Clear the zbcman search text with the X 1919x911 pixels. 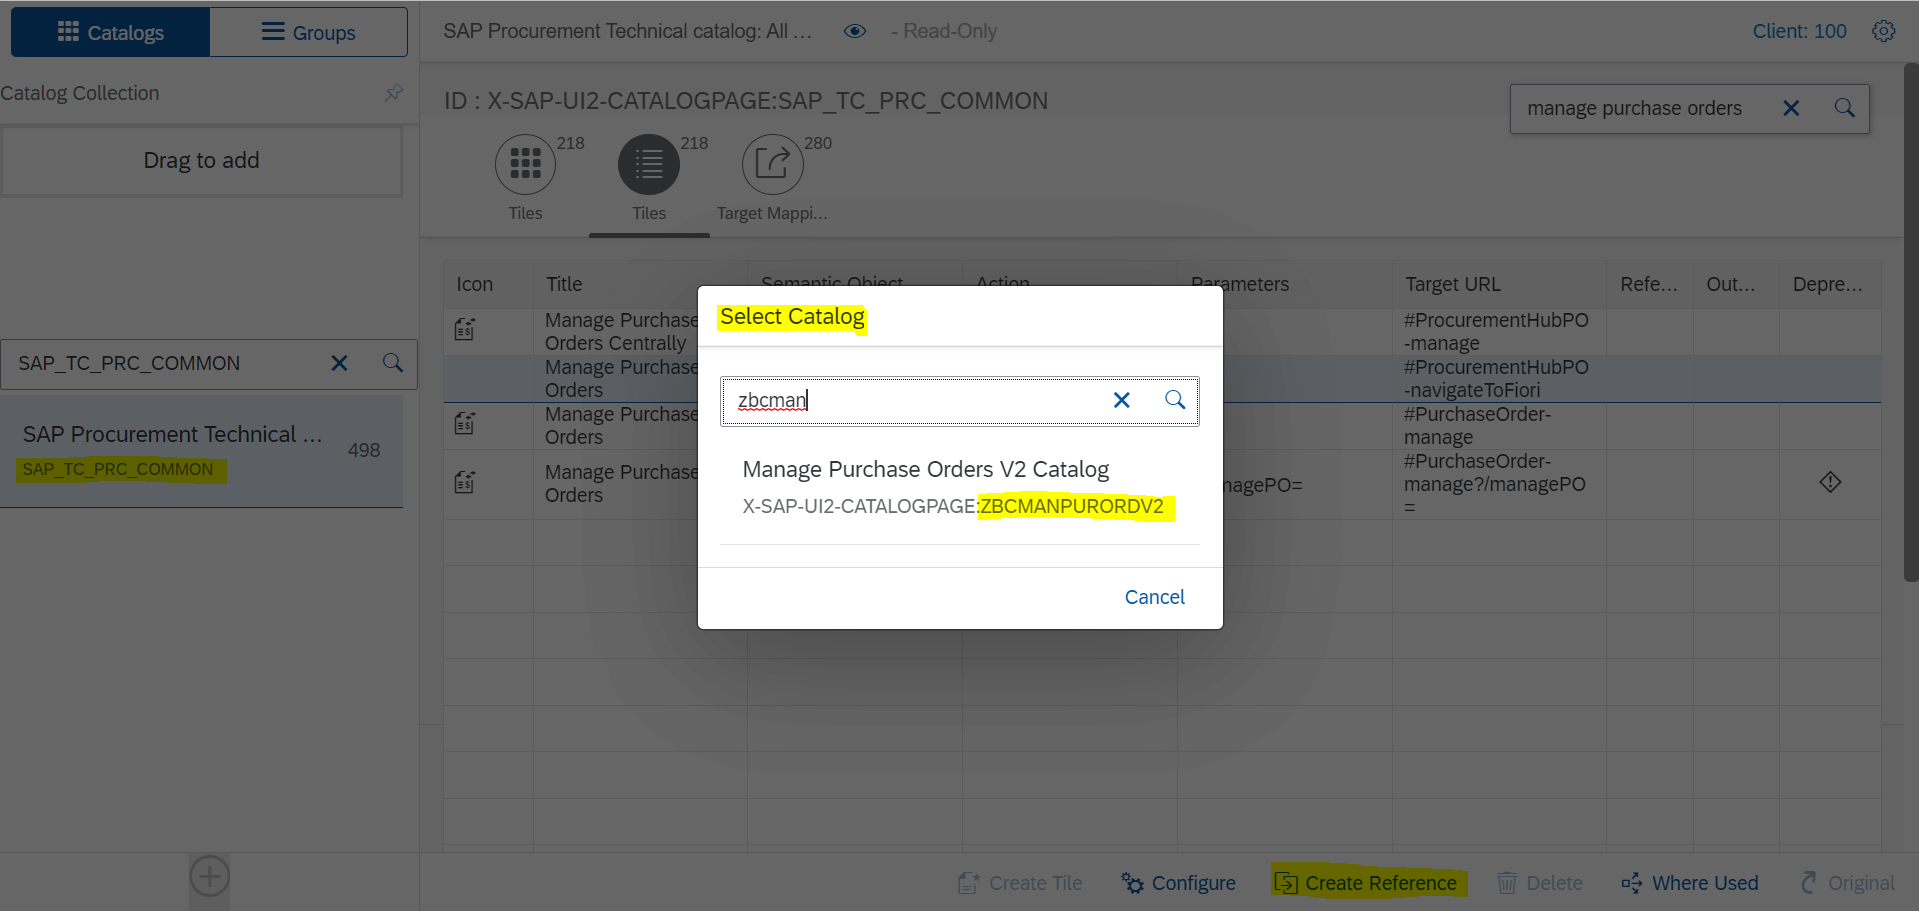coord(1120,400)
